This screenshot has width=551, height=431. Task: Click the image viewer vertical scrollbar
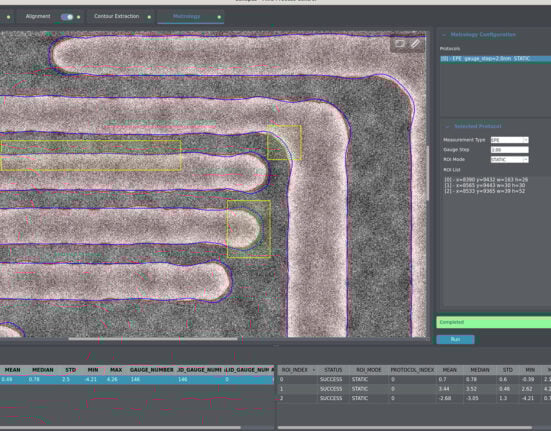coord(428,173)
